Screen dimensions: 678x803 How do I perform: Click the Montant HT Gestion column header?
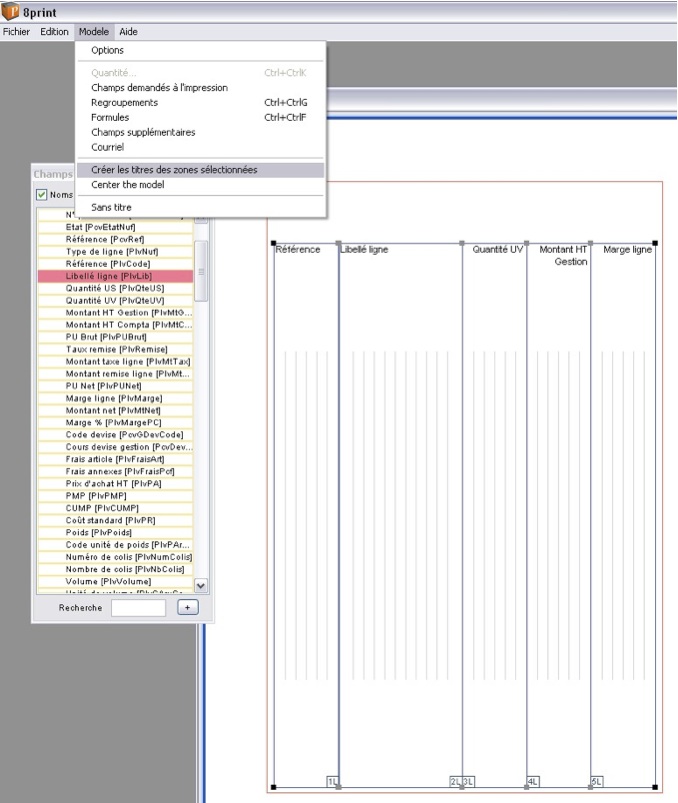point(562,256)
